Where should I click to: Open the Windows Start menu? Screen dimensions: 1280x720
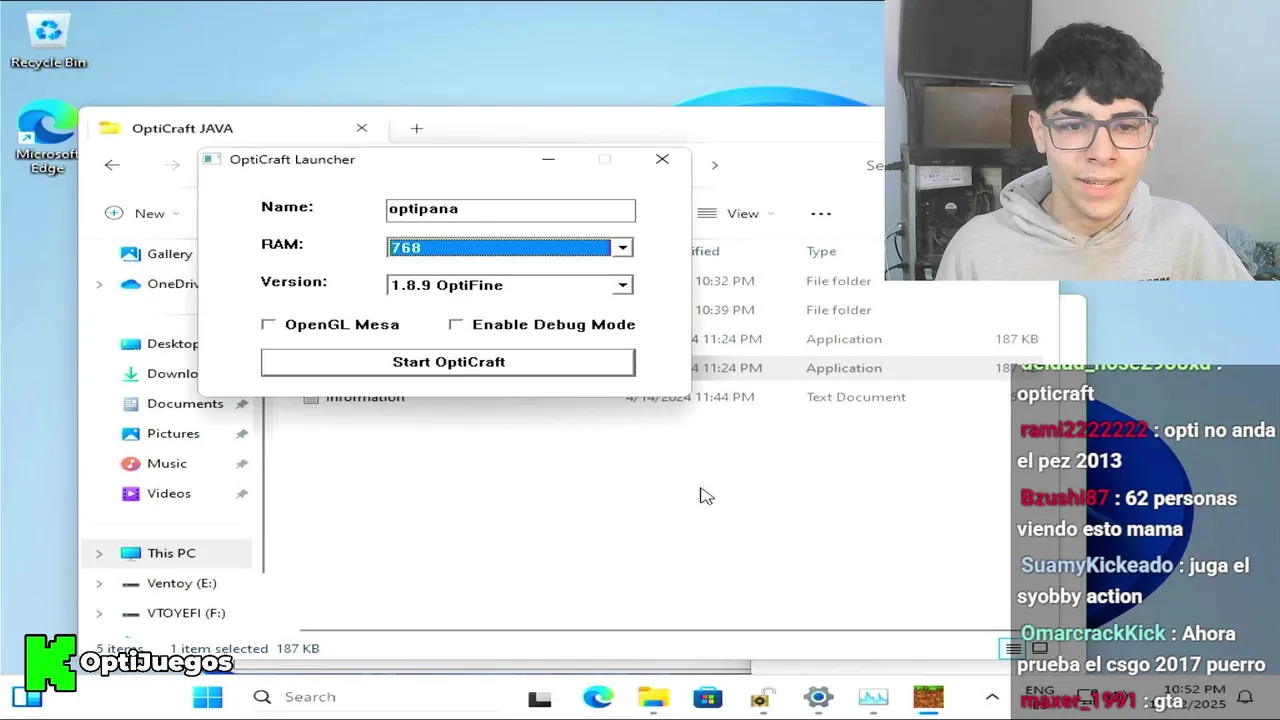(x=208, y=697)
